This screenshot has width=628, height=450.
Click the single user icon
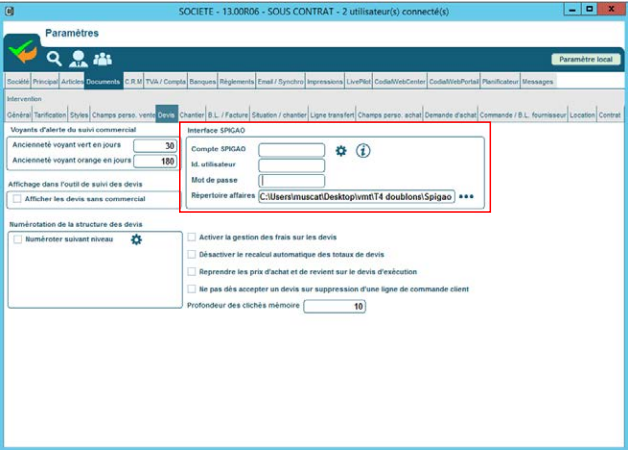(78, 59)
